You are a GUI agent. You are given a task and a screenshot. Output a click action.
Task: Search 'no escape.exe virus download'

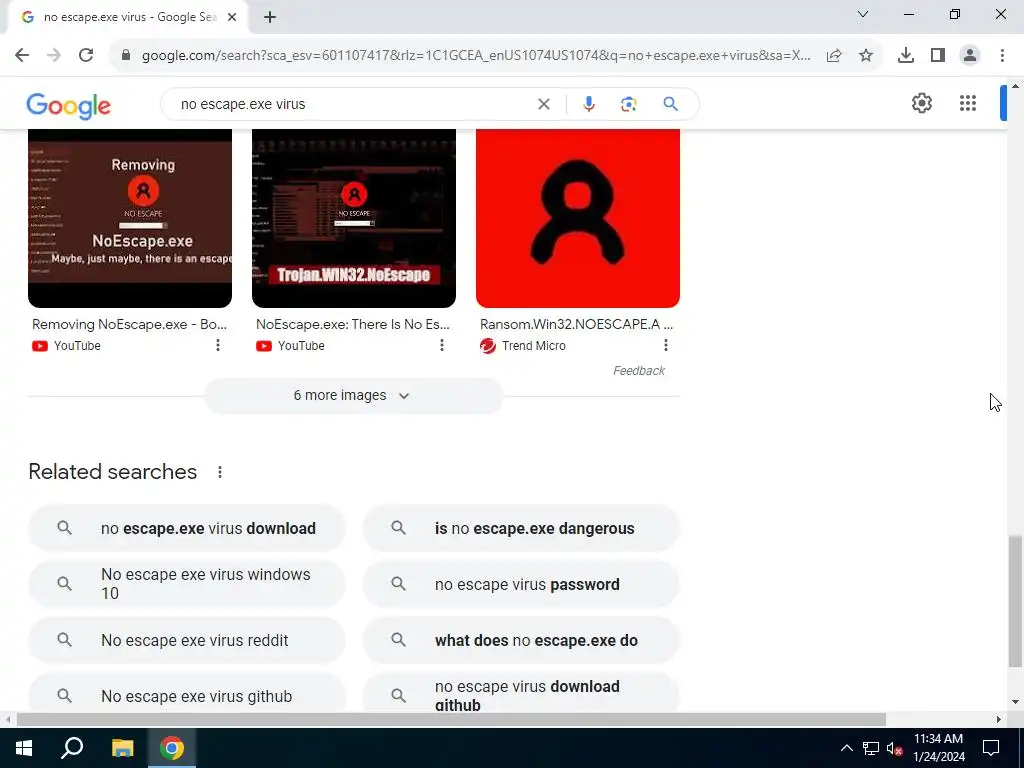click(187, 528)
